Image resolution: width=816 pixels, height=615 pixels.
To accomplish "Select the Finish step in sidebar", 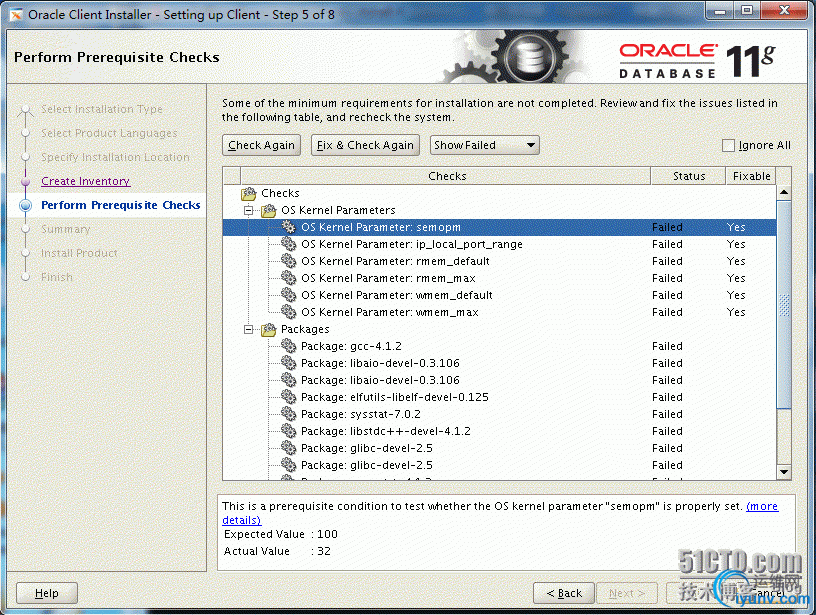I will pyautogui.click(x=57, y=277).
